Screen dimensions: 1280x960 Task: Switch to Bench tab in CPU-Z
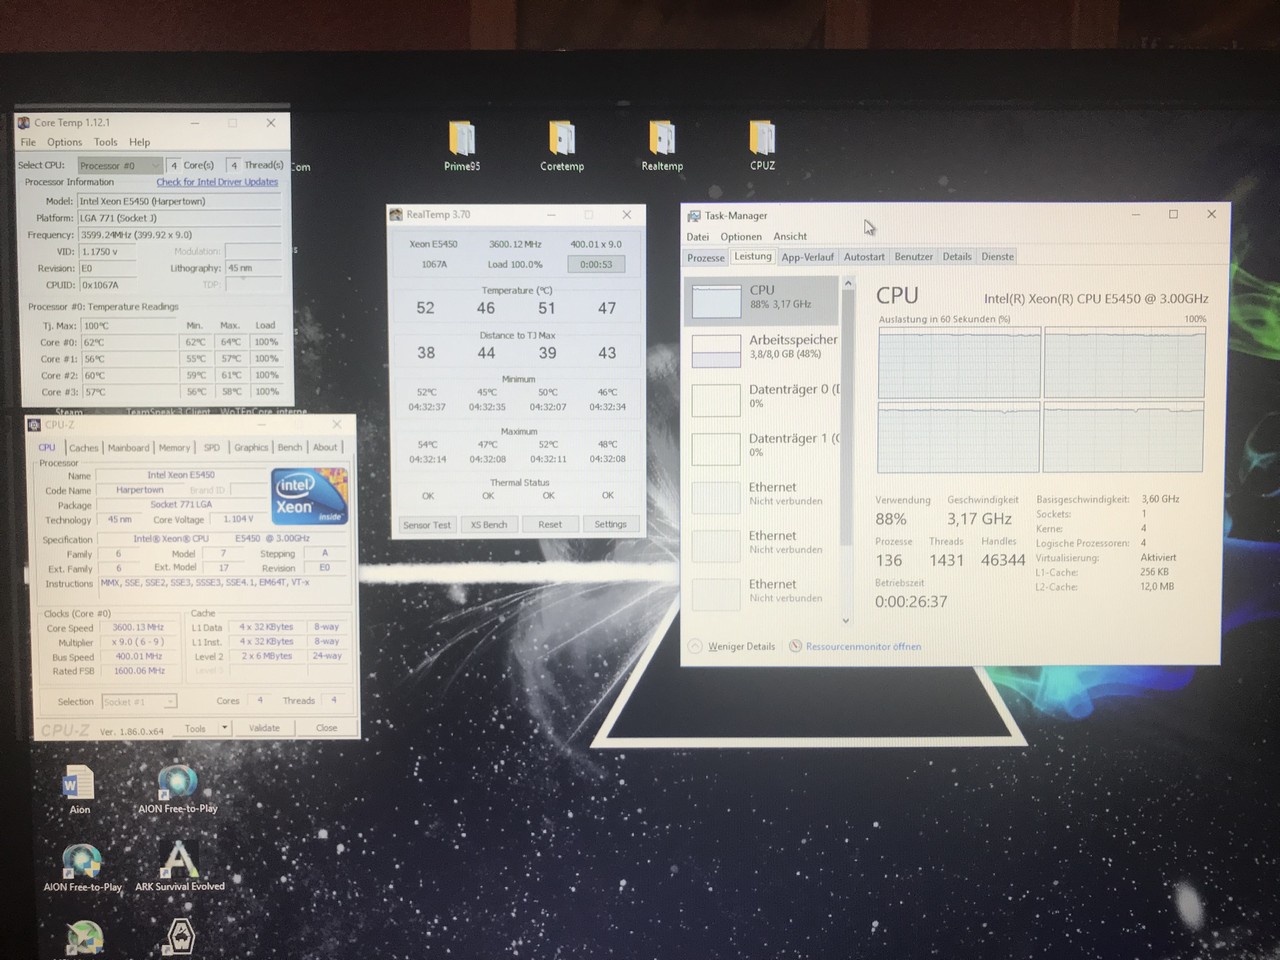(x=290, y=448)
